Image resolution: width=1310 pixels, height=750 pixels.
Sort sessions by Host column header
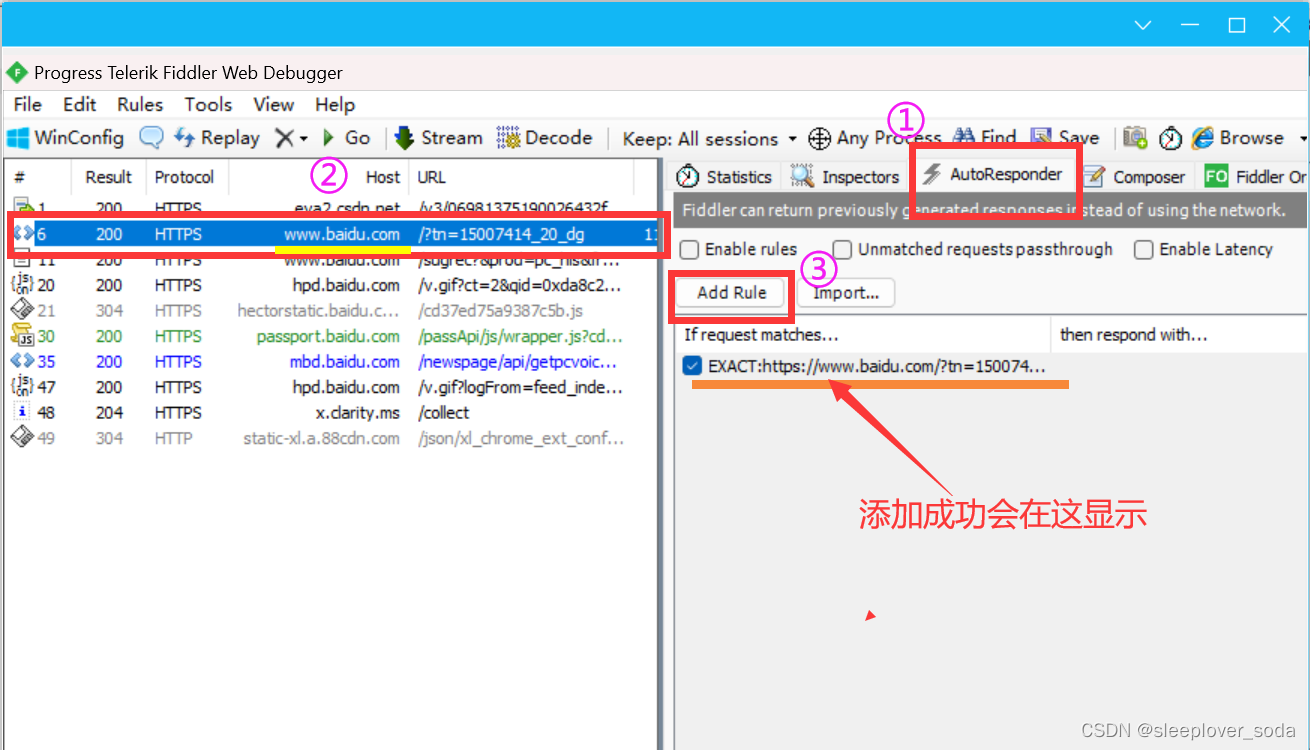pos(319,177)
